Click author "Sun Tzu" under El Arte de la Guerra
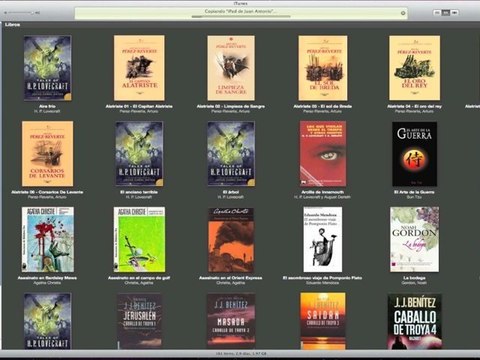 tap(414, 197)
